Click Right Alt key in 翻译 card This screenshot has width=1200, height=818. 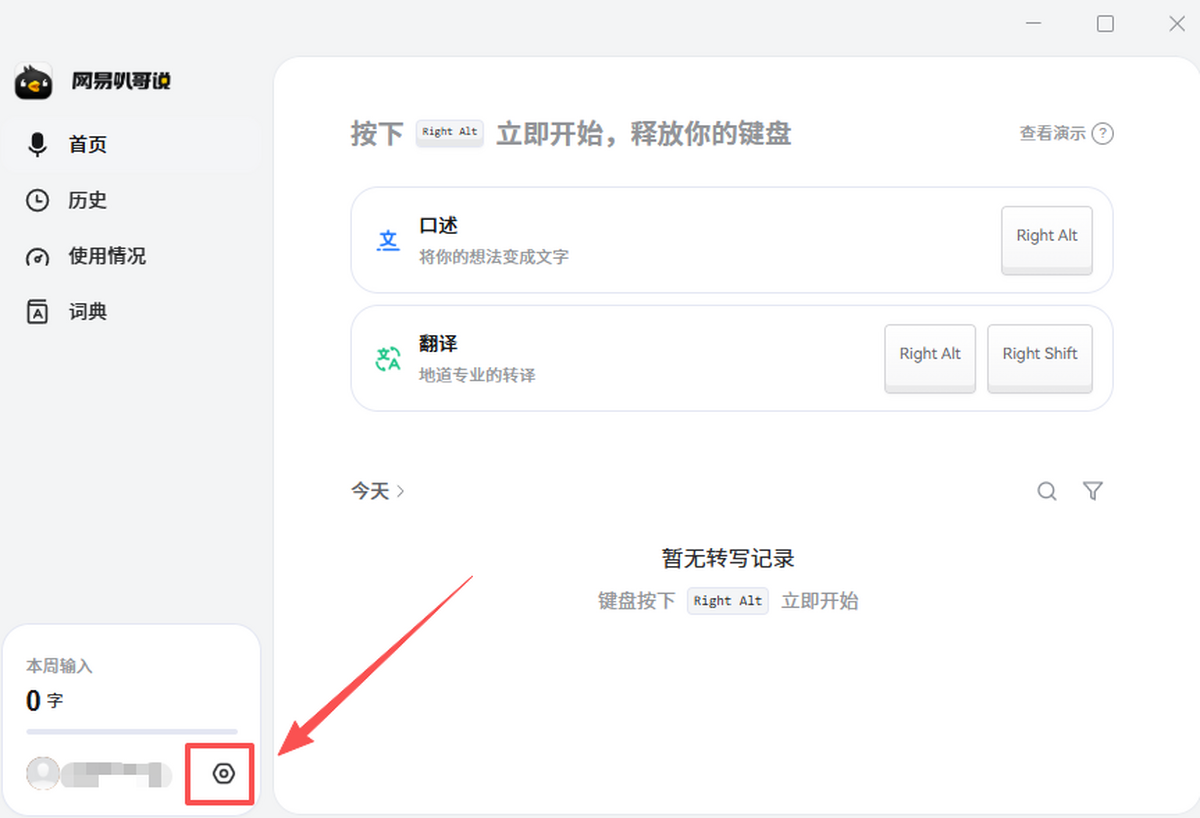click(x=930, y=358)
